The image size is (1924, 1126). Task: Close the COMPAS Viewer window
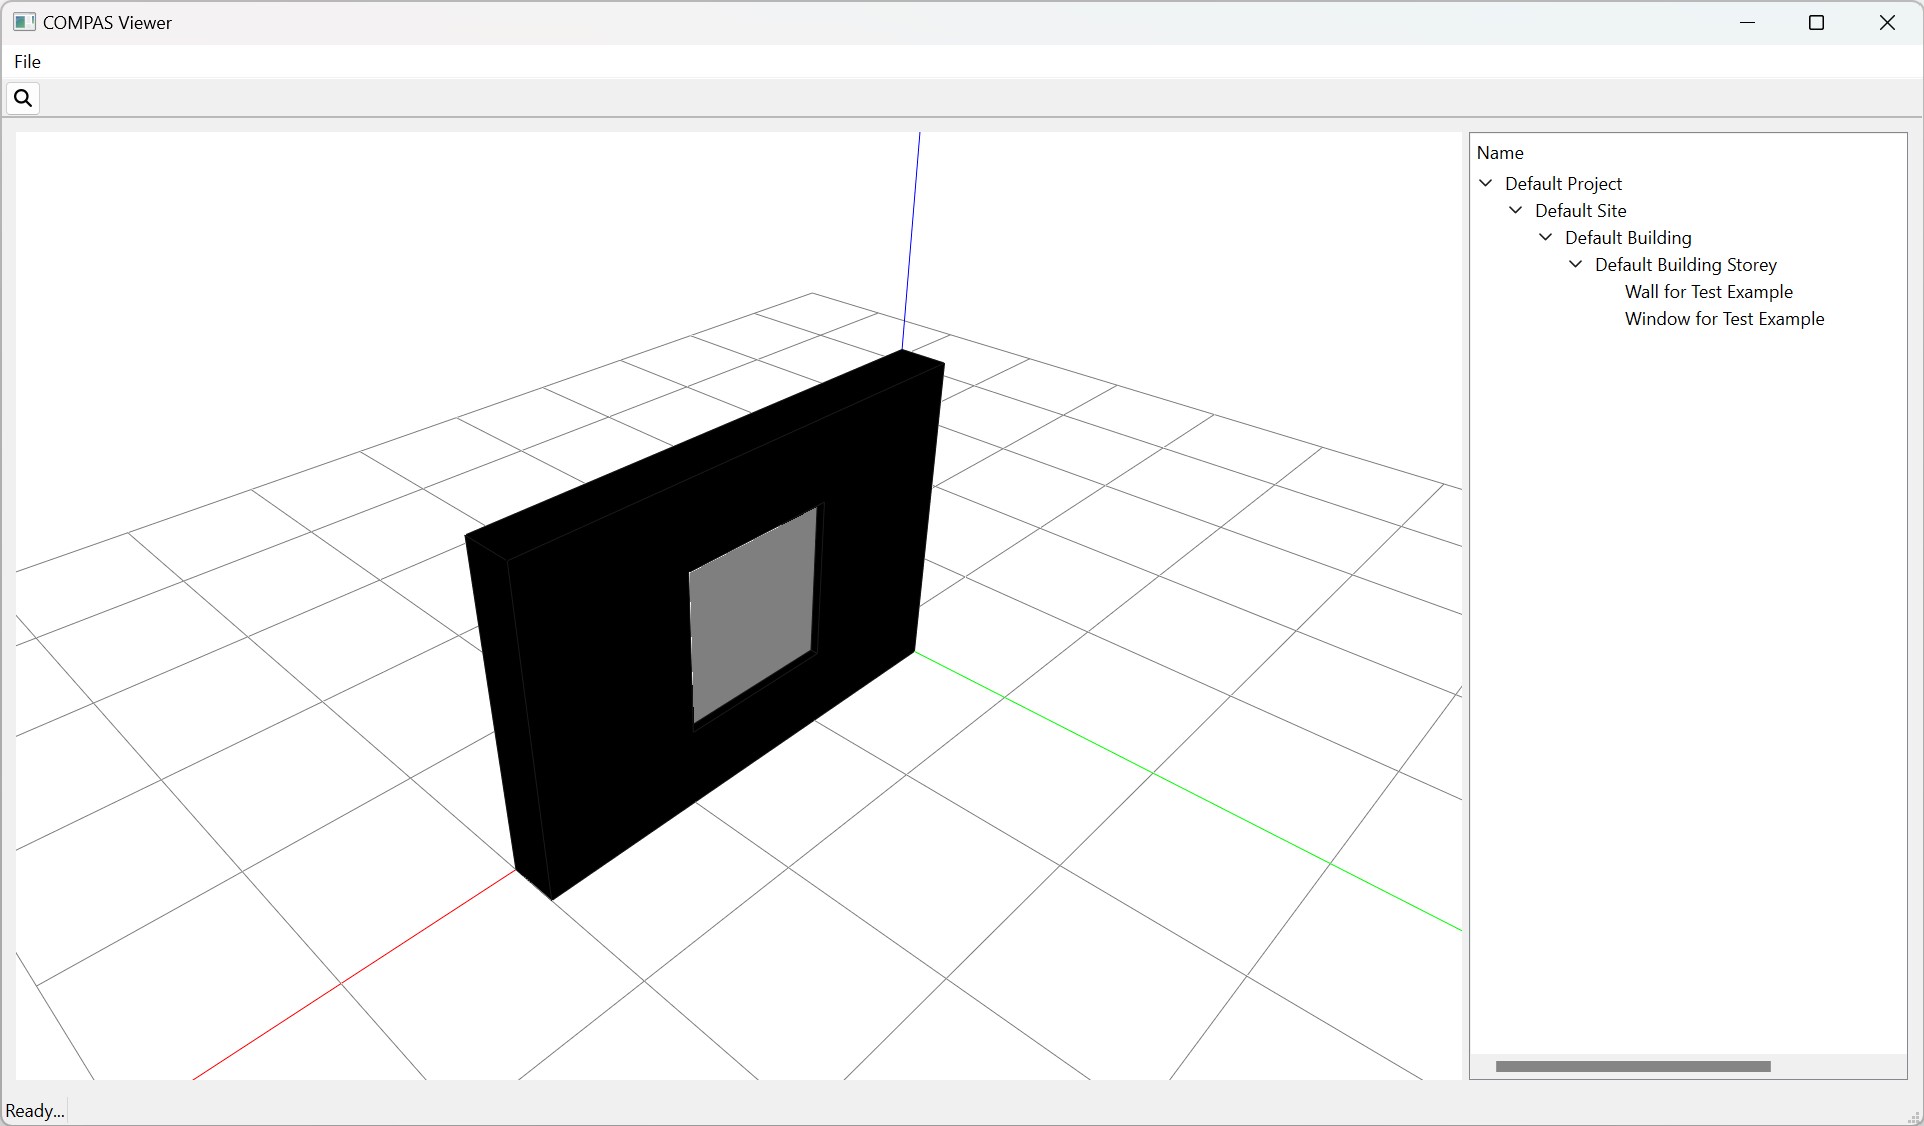click(1887, 23)
